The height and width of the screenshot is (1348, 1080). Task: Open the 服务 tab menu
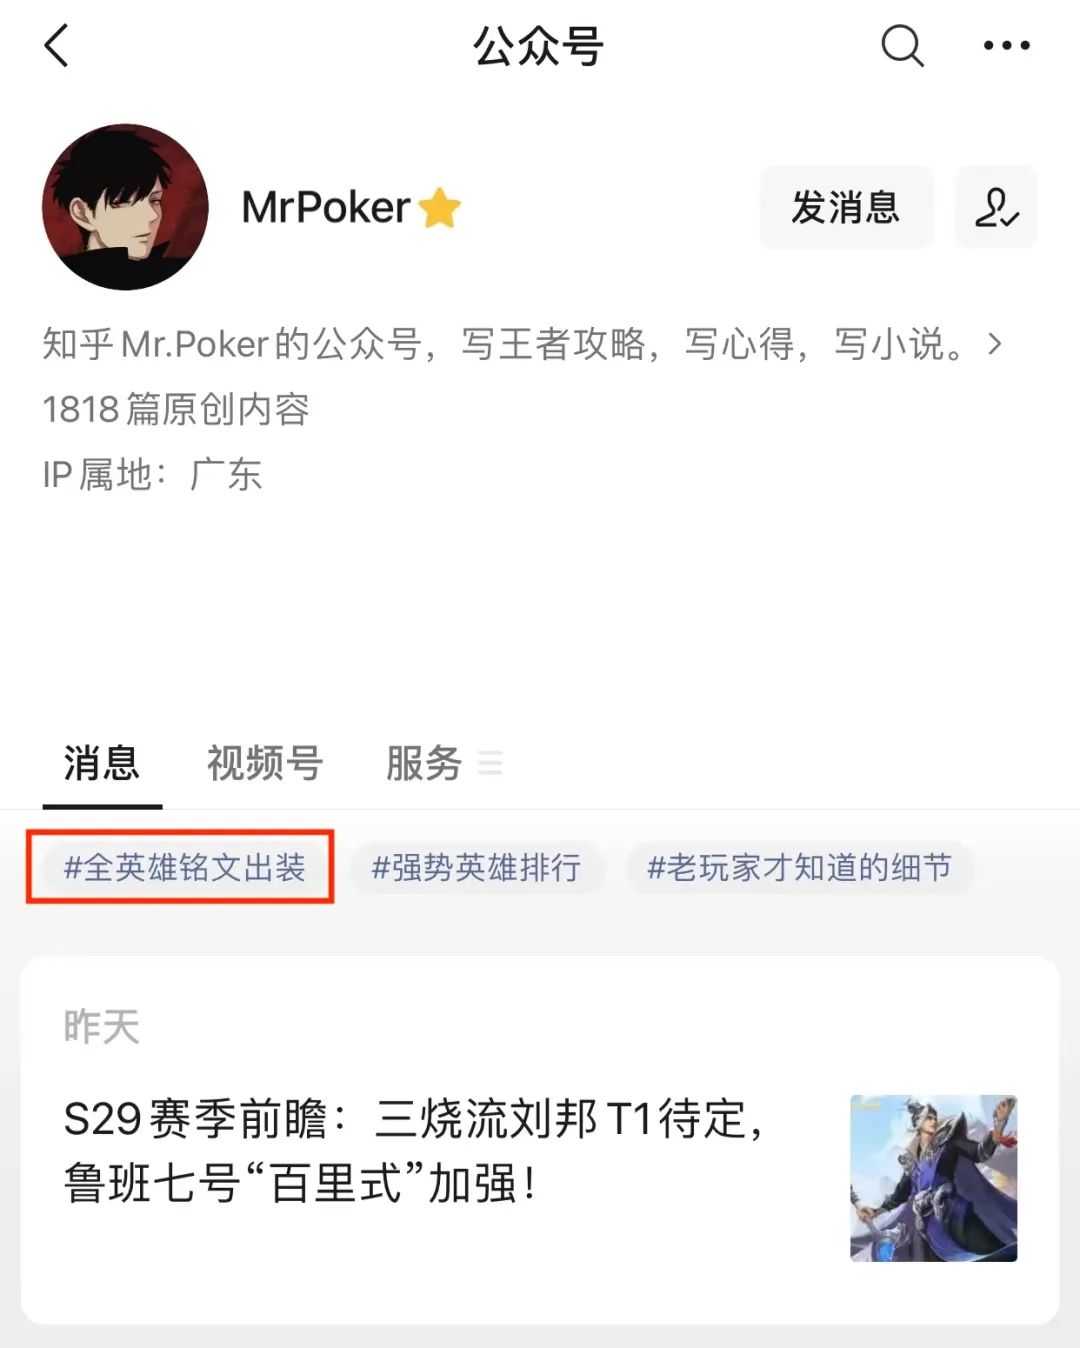pos(424,763)
